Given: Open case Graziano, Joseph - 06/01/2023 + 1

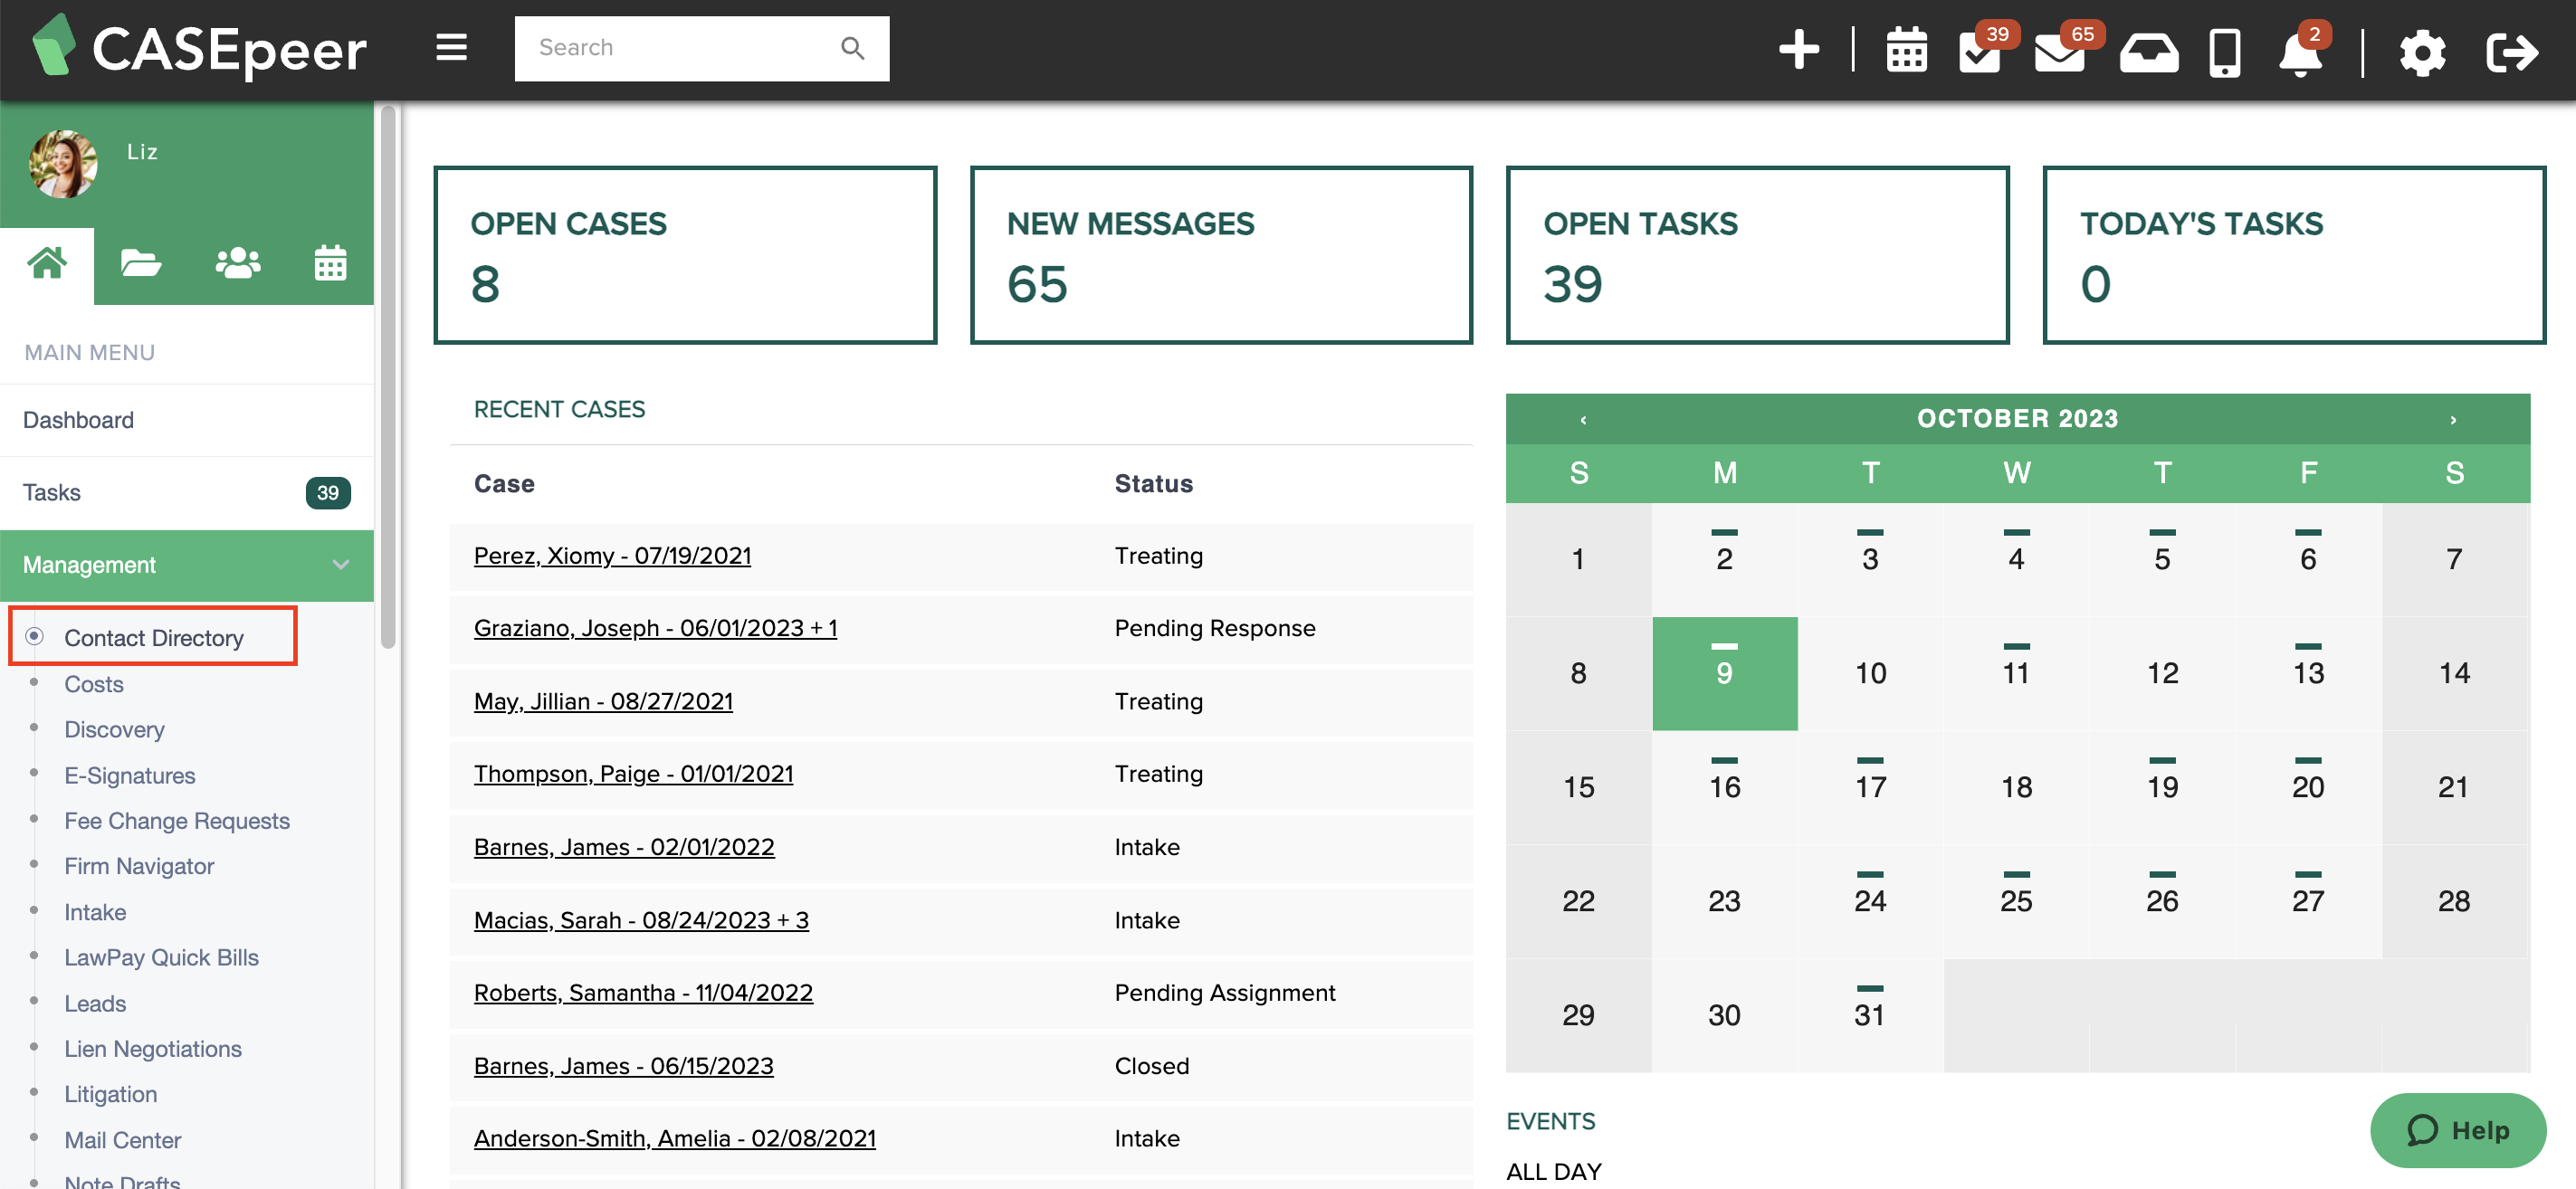Looking at the screenshot, I should 655,628.
